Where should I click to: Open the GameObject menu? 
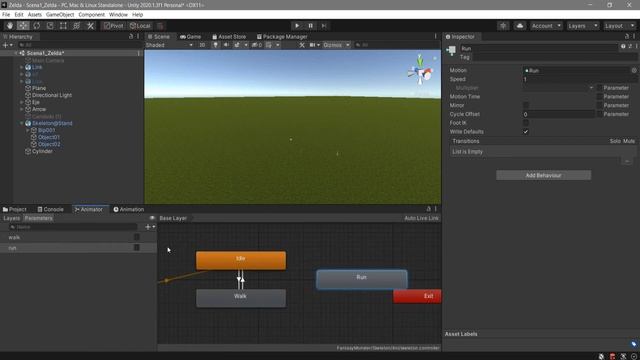[60, 14]
